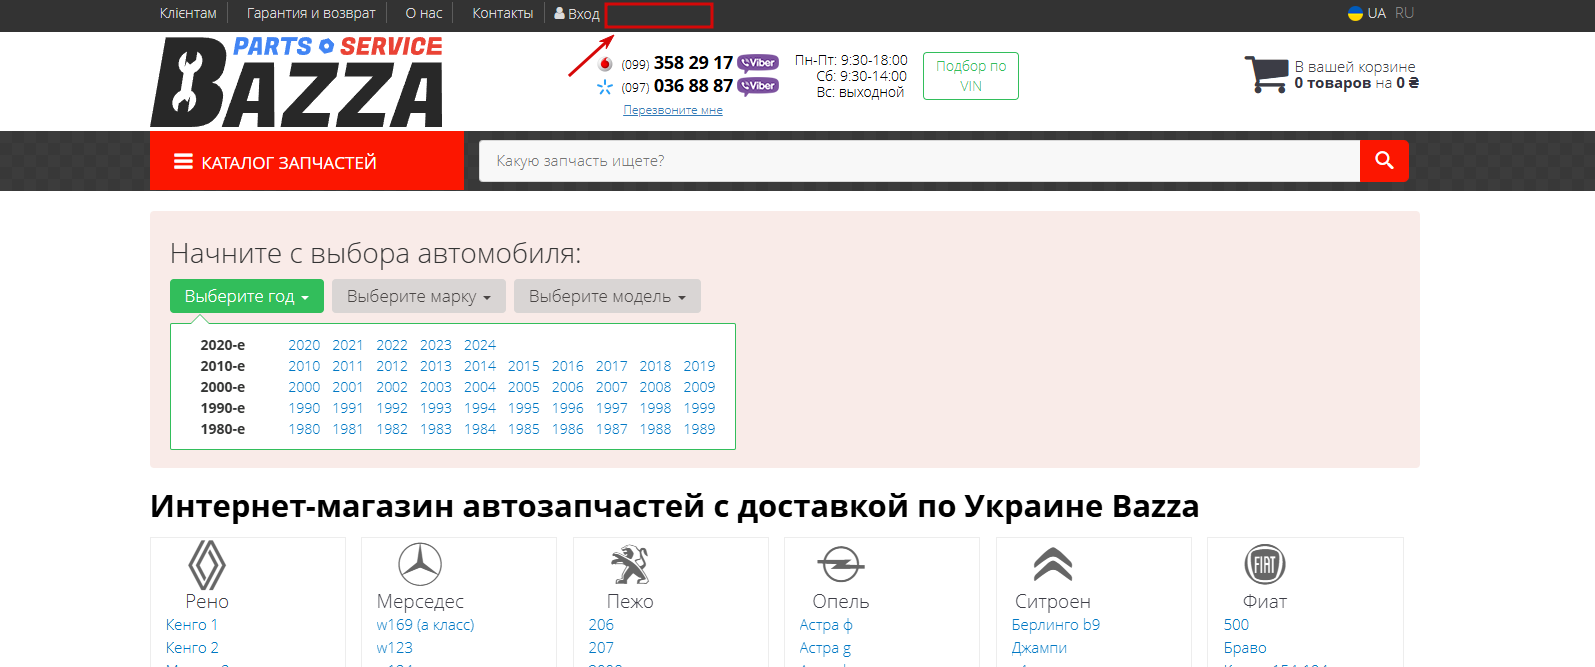
Task: Click the Viber badge next to 358 29 17
Action: tap(758, 63)
